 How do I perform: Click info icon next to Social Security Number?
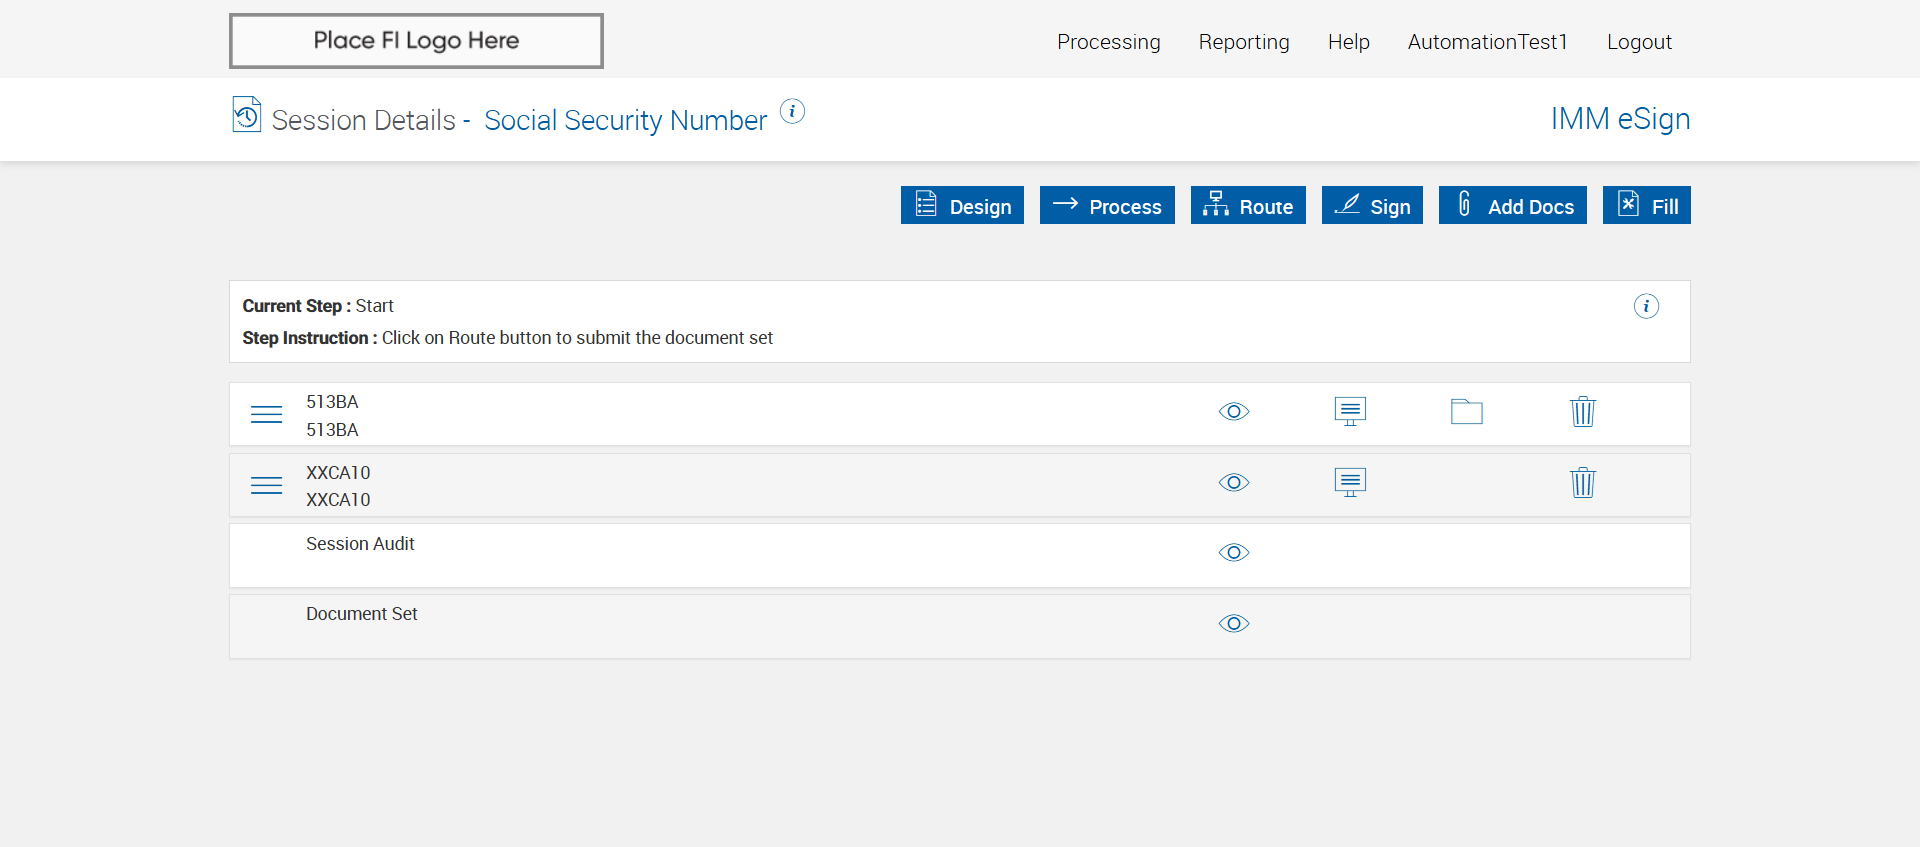point(792,111)
